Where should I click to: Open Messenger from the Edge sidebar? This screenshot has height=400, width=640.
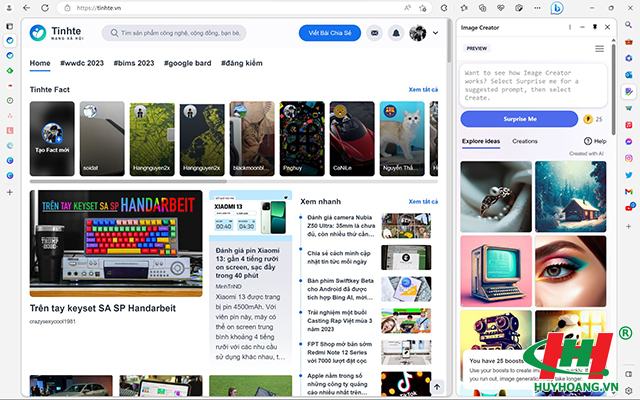coord(629,142)
